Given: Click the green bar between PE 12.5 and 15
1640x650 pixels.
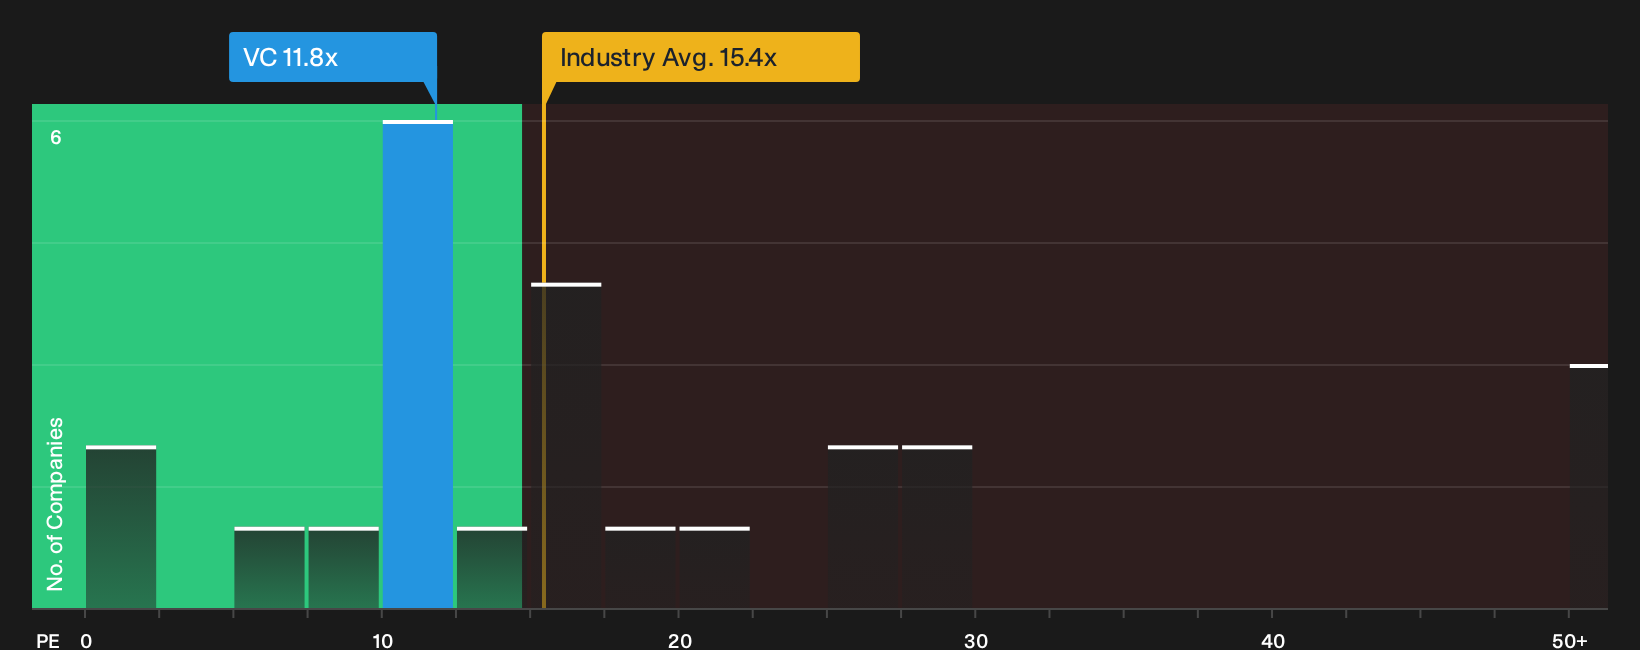Looking at the screenshot, I should (490, 567).
